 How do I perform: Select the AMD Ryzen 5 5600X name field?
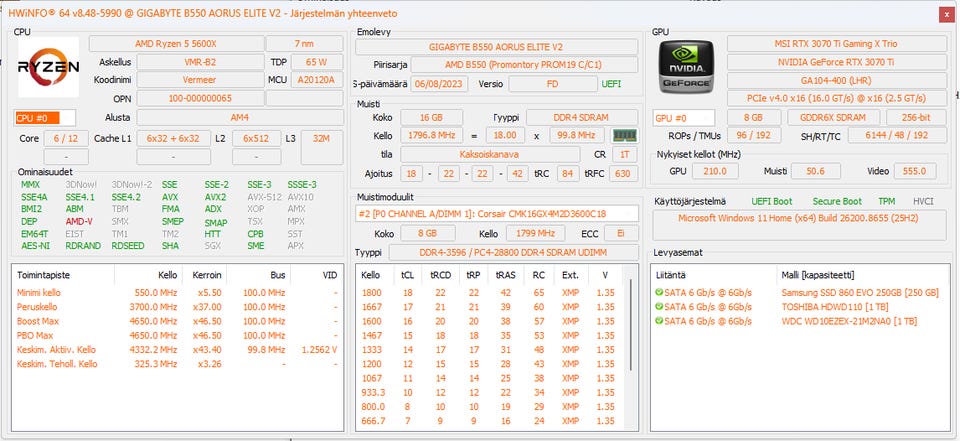pos(176,43)
